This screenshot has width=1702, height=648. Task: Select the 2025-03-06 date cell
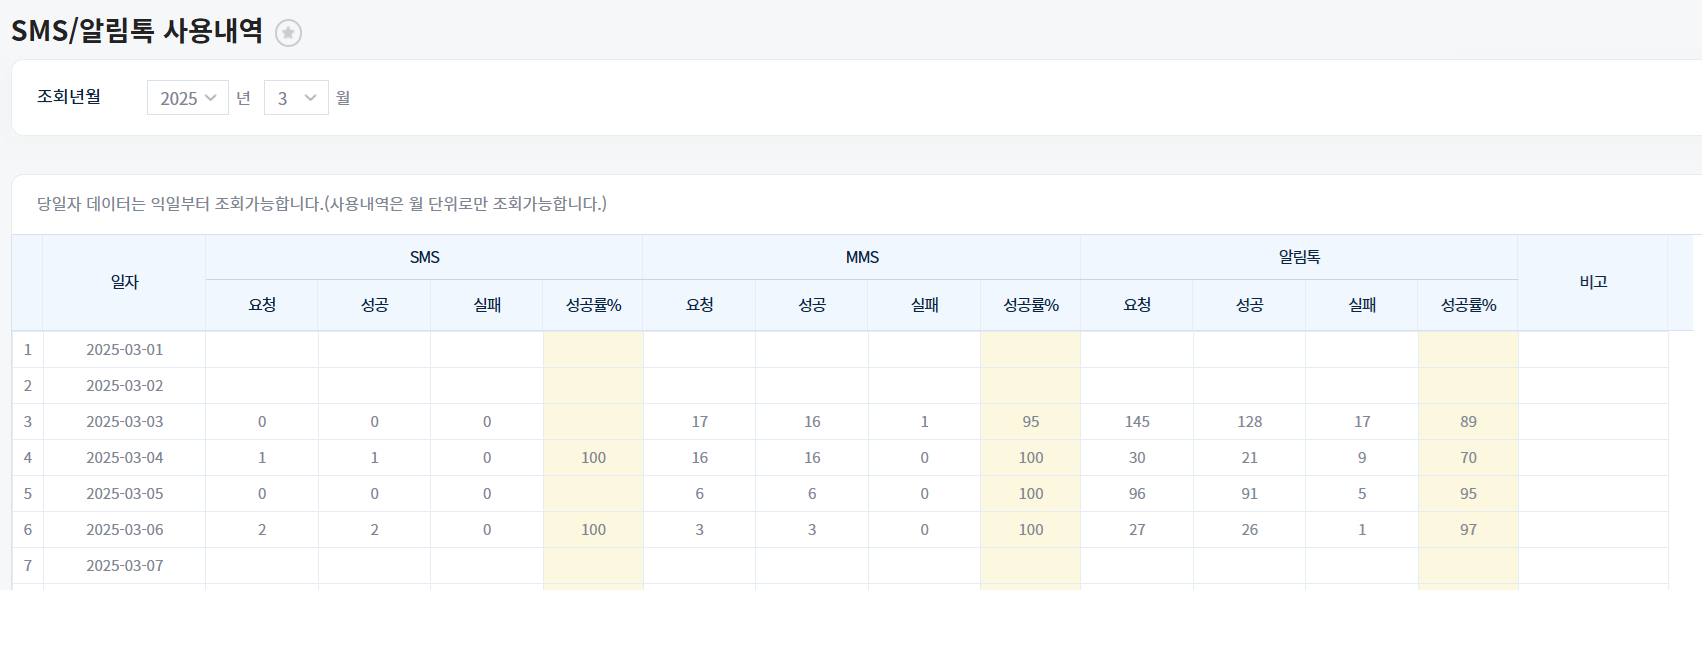pyautogui.click(x=124, y=530)
